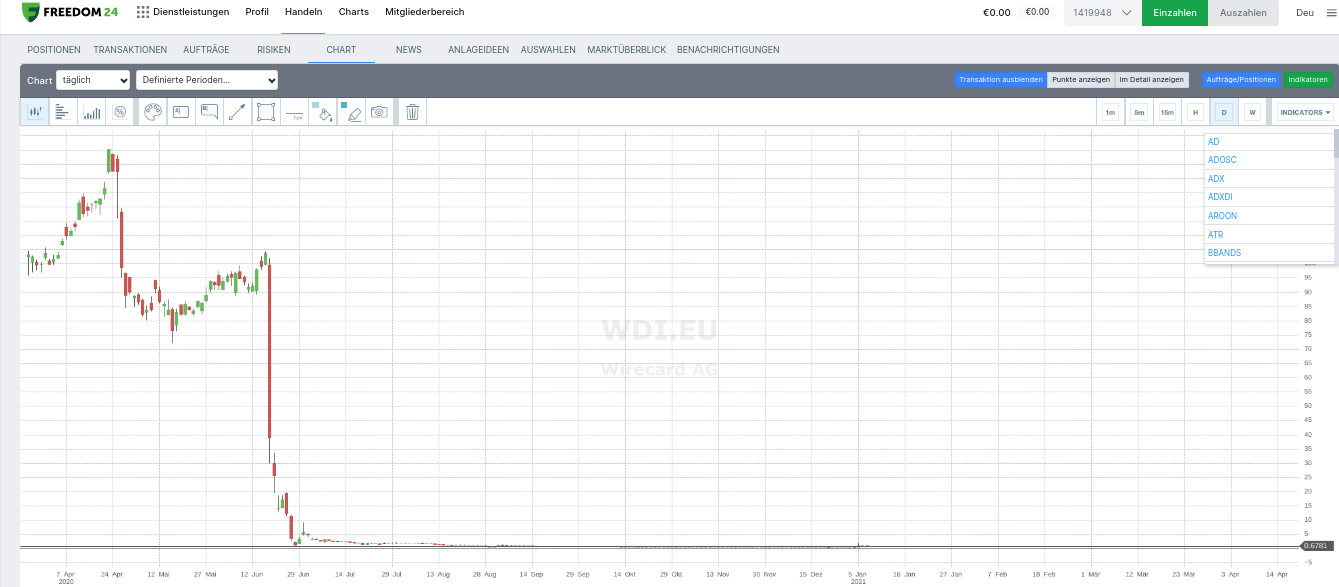Open the line type selector
The height and width of the screenshot is (587, 1339).
point(294,113)
